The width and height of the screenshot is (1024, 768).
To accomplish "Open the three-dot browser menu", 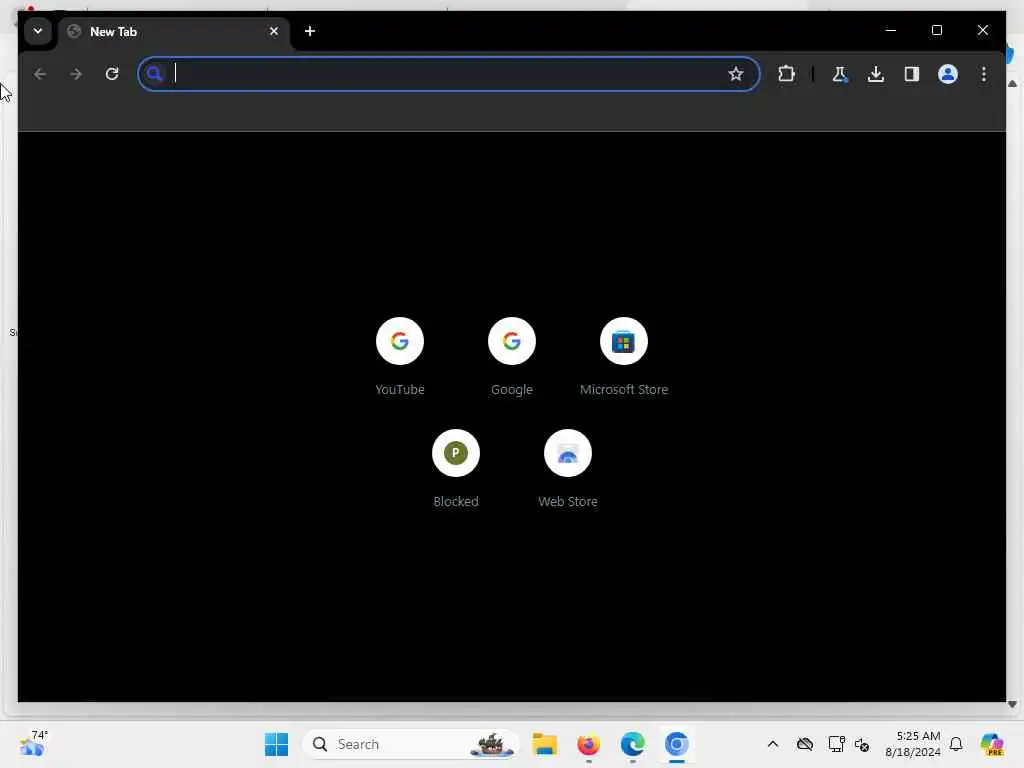I will (x=984, y=74).
